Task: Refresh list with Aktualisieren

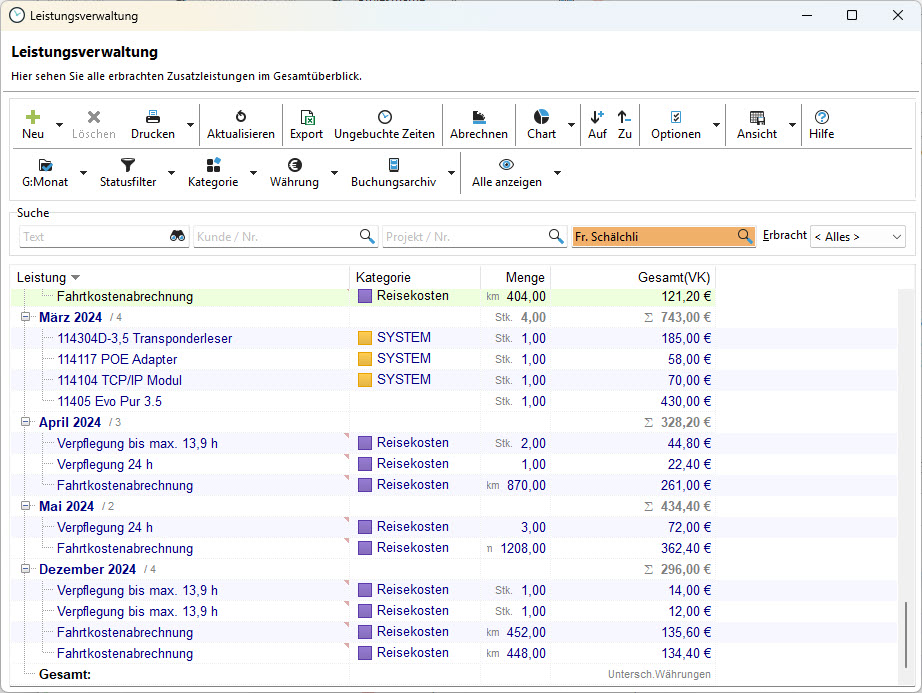Action: pyautogui.click(x=240, y=117)
